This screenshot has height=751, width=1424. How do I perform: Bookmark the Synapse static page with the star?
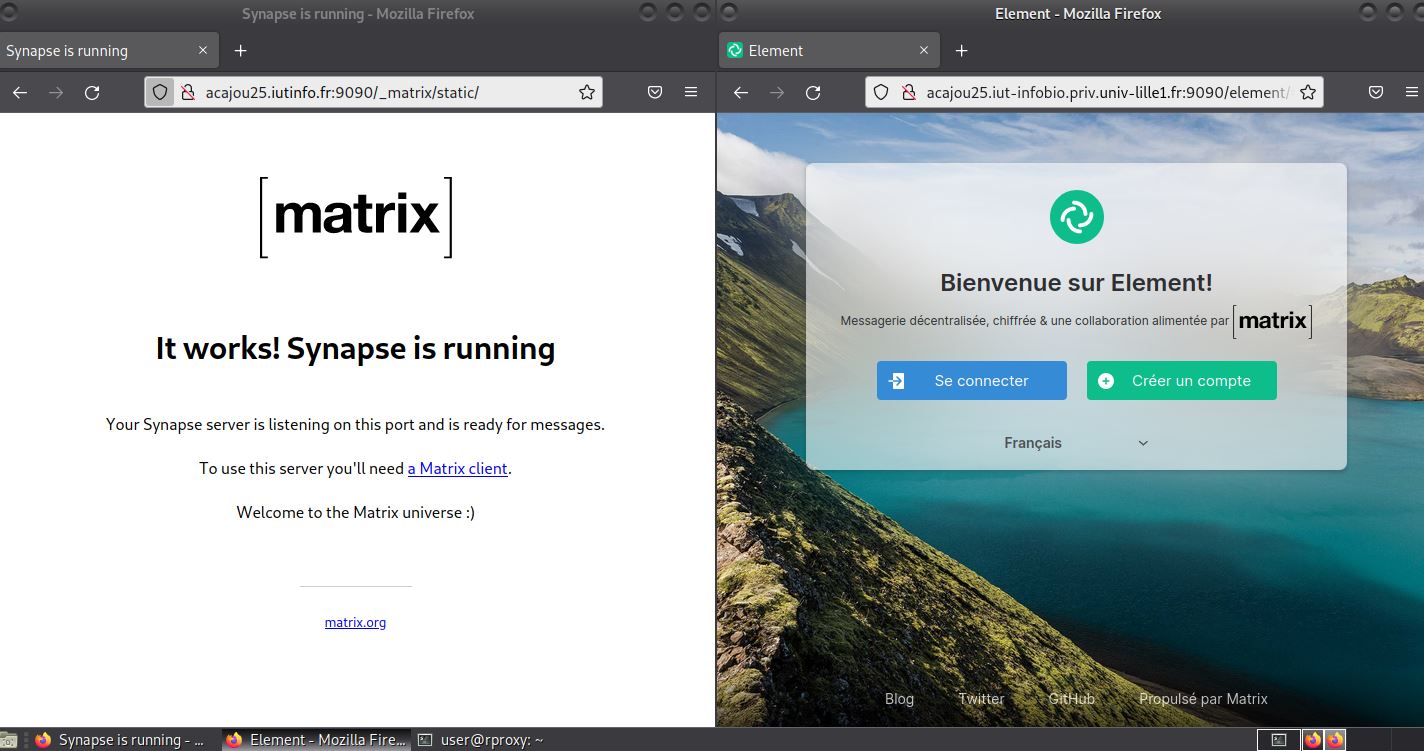tap(587, 92)
